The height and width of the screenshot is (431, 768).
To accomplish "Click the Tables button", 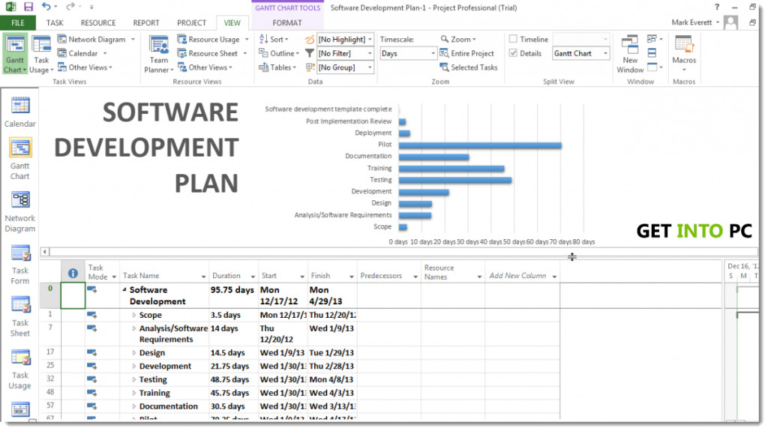I will tap(277, 67).
